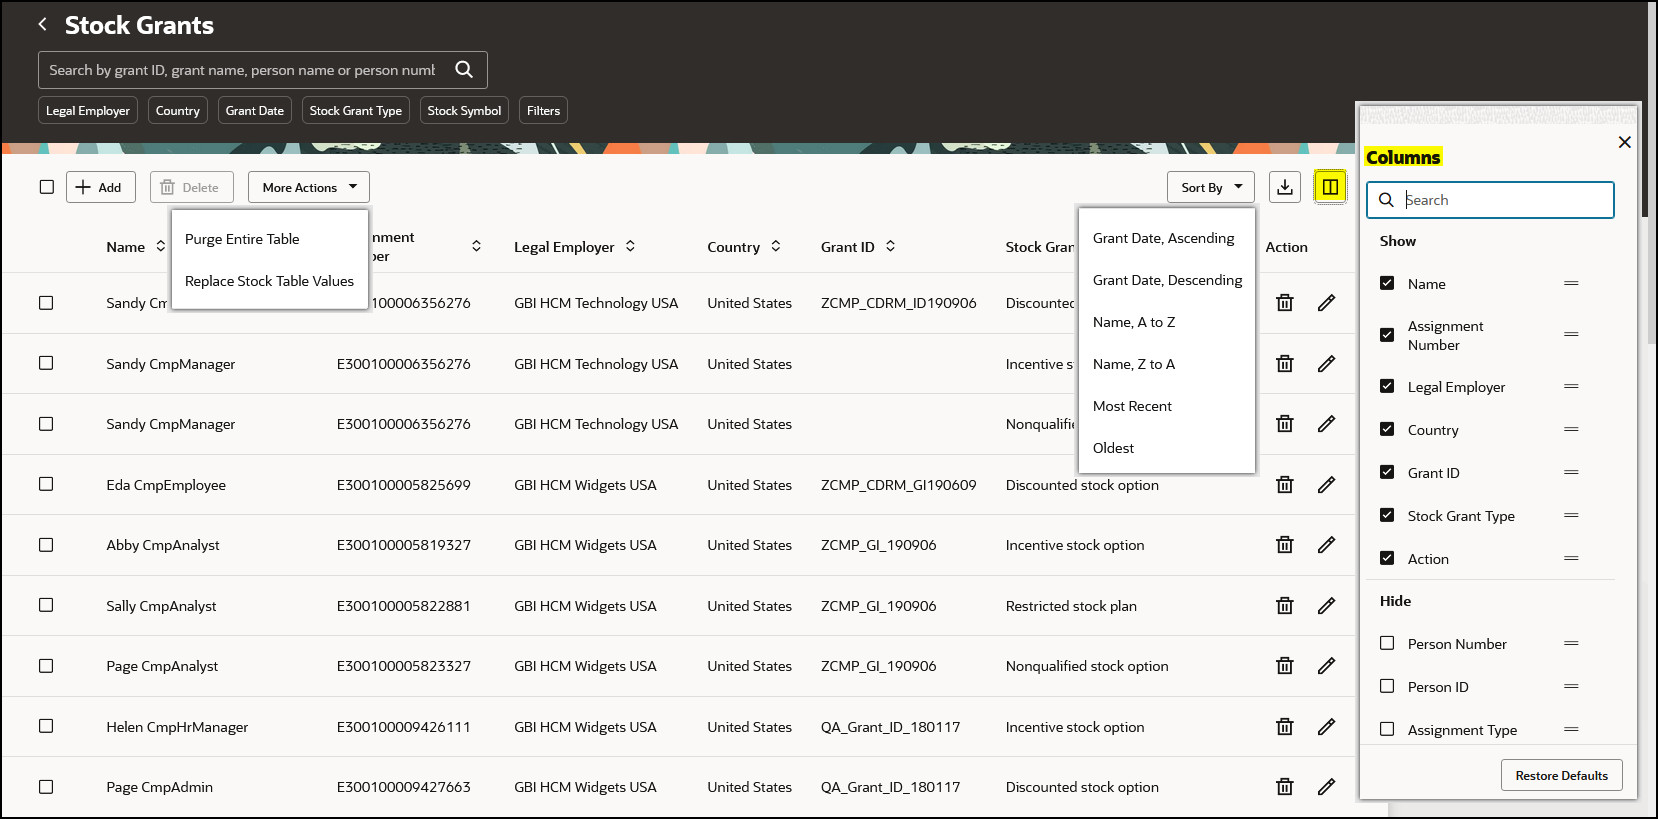Click the drag handle for Name column
The height and width of the screenshot is (819, 1658).
coord(1571,284)
